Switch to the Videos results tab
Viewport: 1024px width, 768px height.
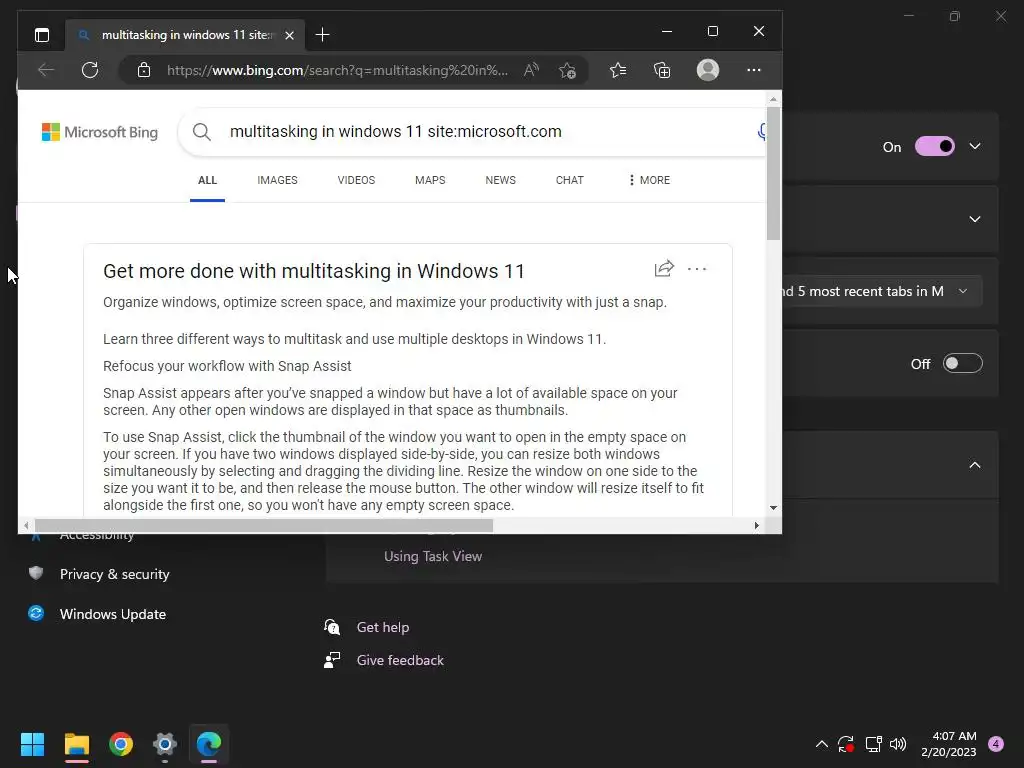(x=356, y=180)
